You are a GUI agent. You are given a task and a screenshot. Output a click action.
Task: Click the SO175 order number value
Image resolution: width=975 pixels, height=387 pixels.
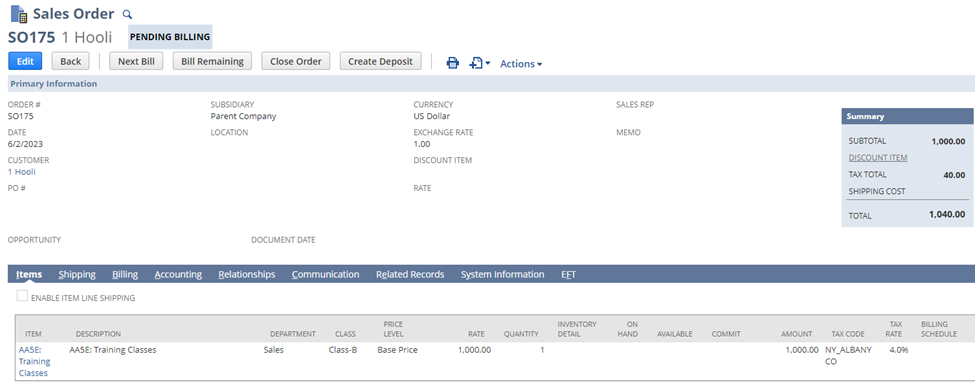click(21, 116)
